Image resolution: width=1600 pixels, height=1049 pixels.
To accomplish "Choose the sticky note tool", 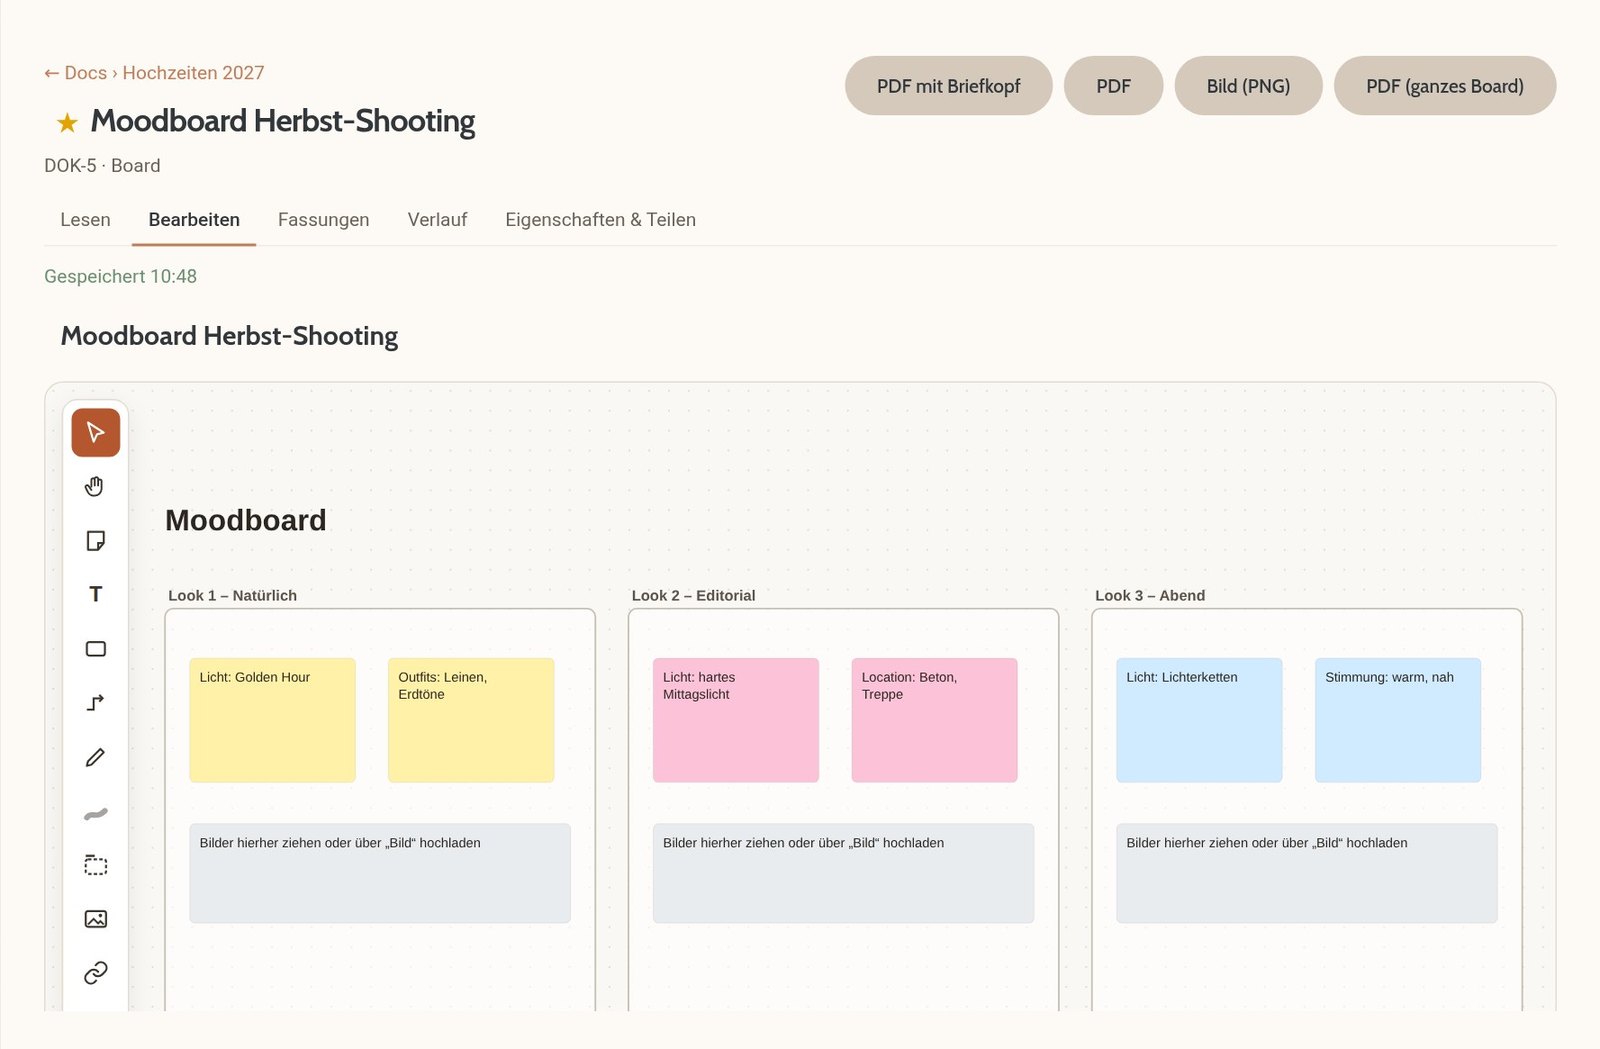I will (96, 541).
